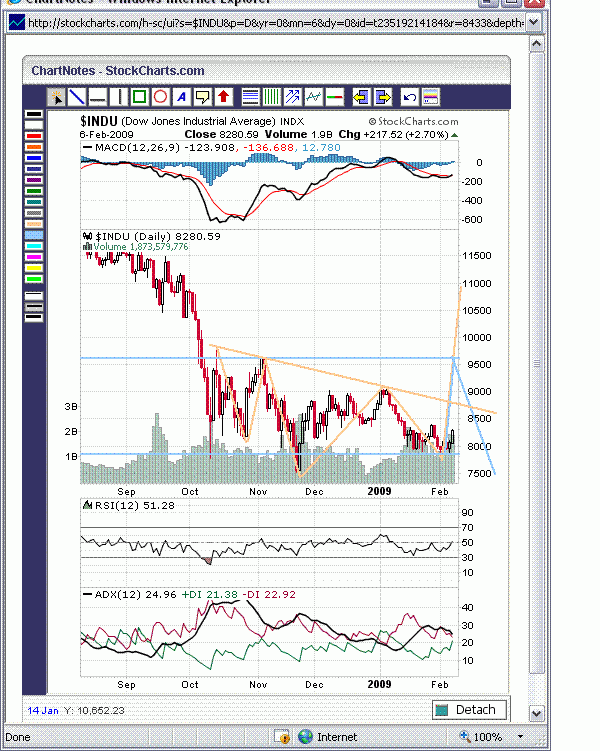Click the -DI 22.92 label
Viewport: 600px width, 751px height.
269,594
